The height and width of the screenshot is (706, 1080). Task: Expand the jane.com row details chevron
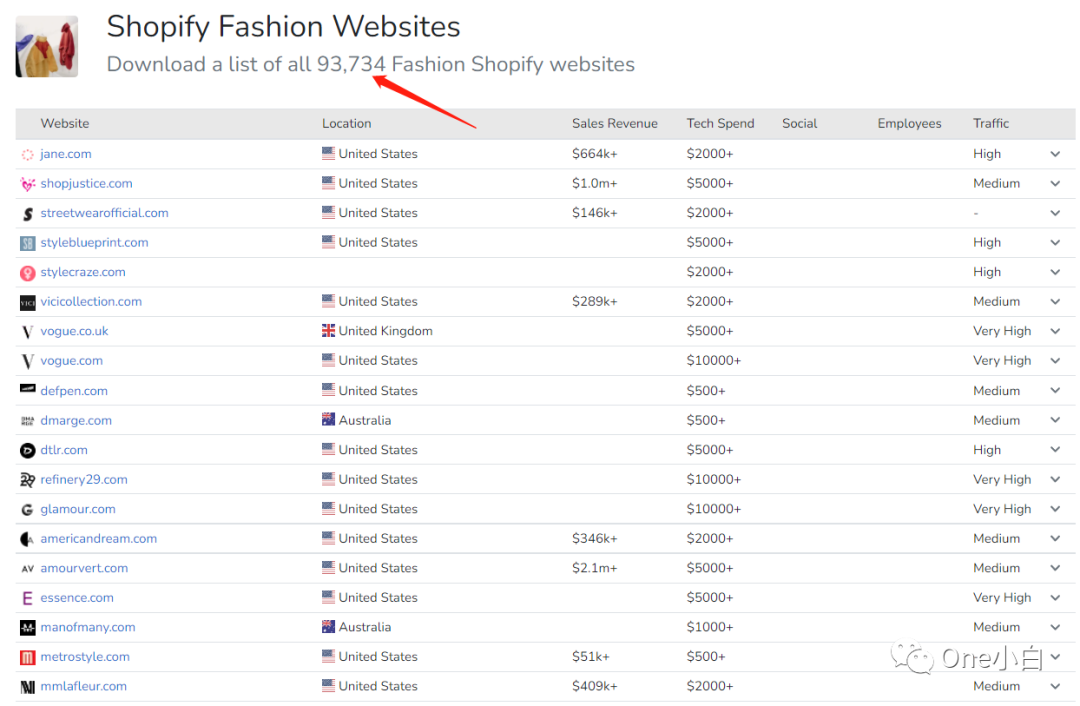click(x=1055, y=154)
